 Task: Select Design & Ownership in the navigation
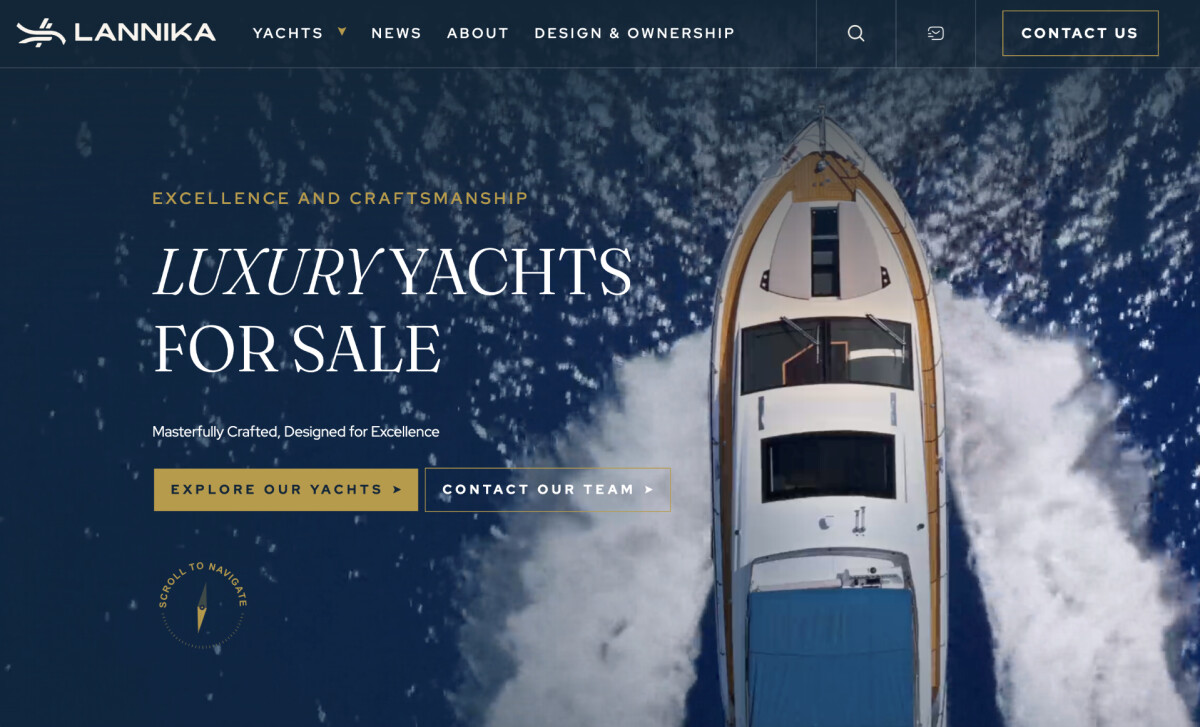(x=634, y=33)
